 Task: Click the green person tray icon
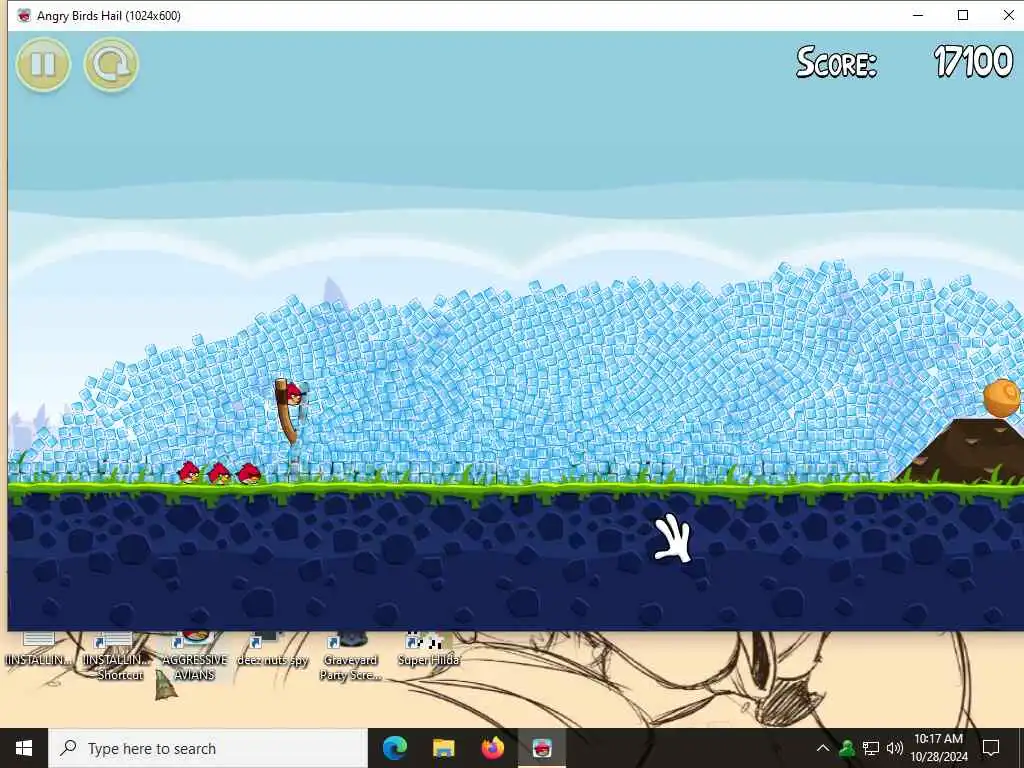846,748
